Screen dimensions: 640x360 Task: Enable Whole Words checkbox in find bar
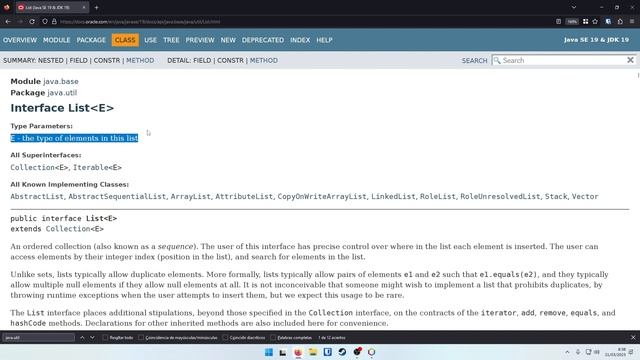click(x=273, y=338)
